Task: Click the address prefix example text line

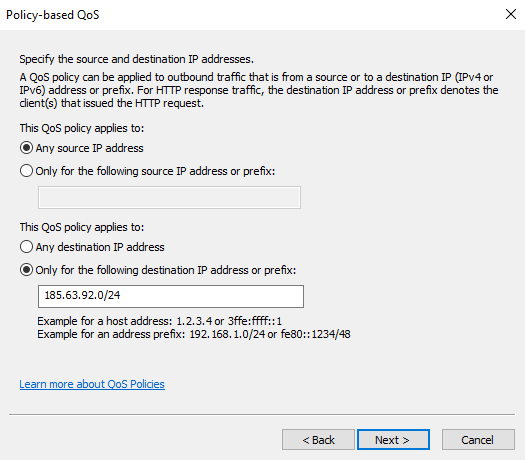Action: coord(194,334)
